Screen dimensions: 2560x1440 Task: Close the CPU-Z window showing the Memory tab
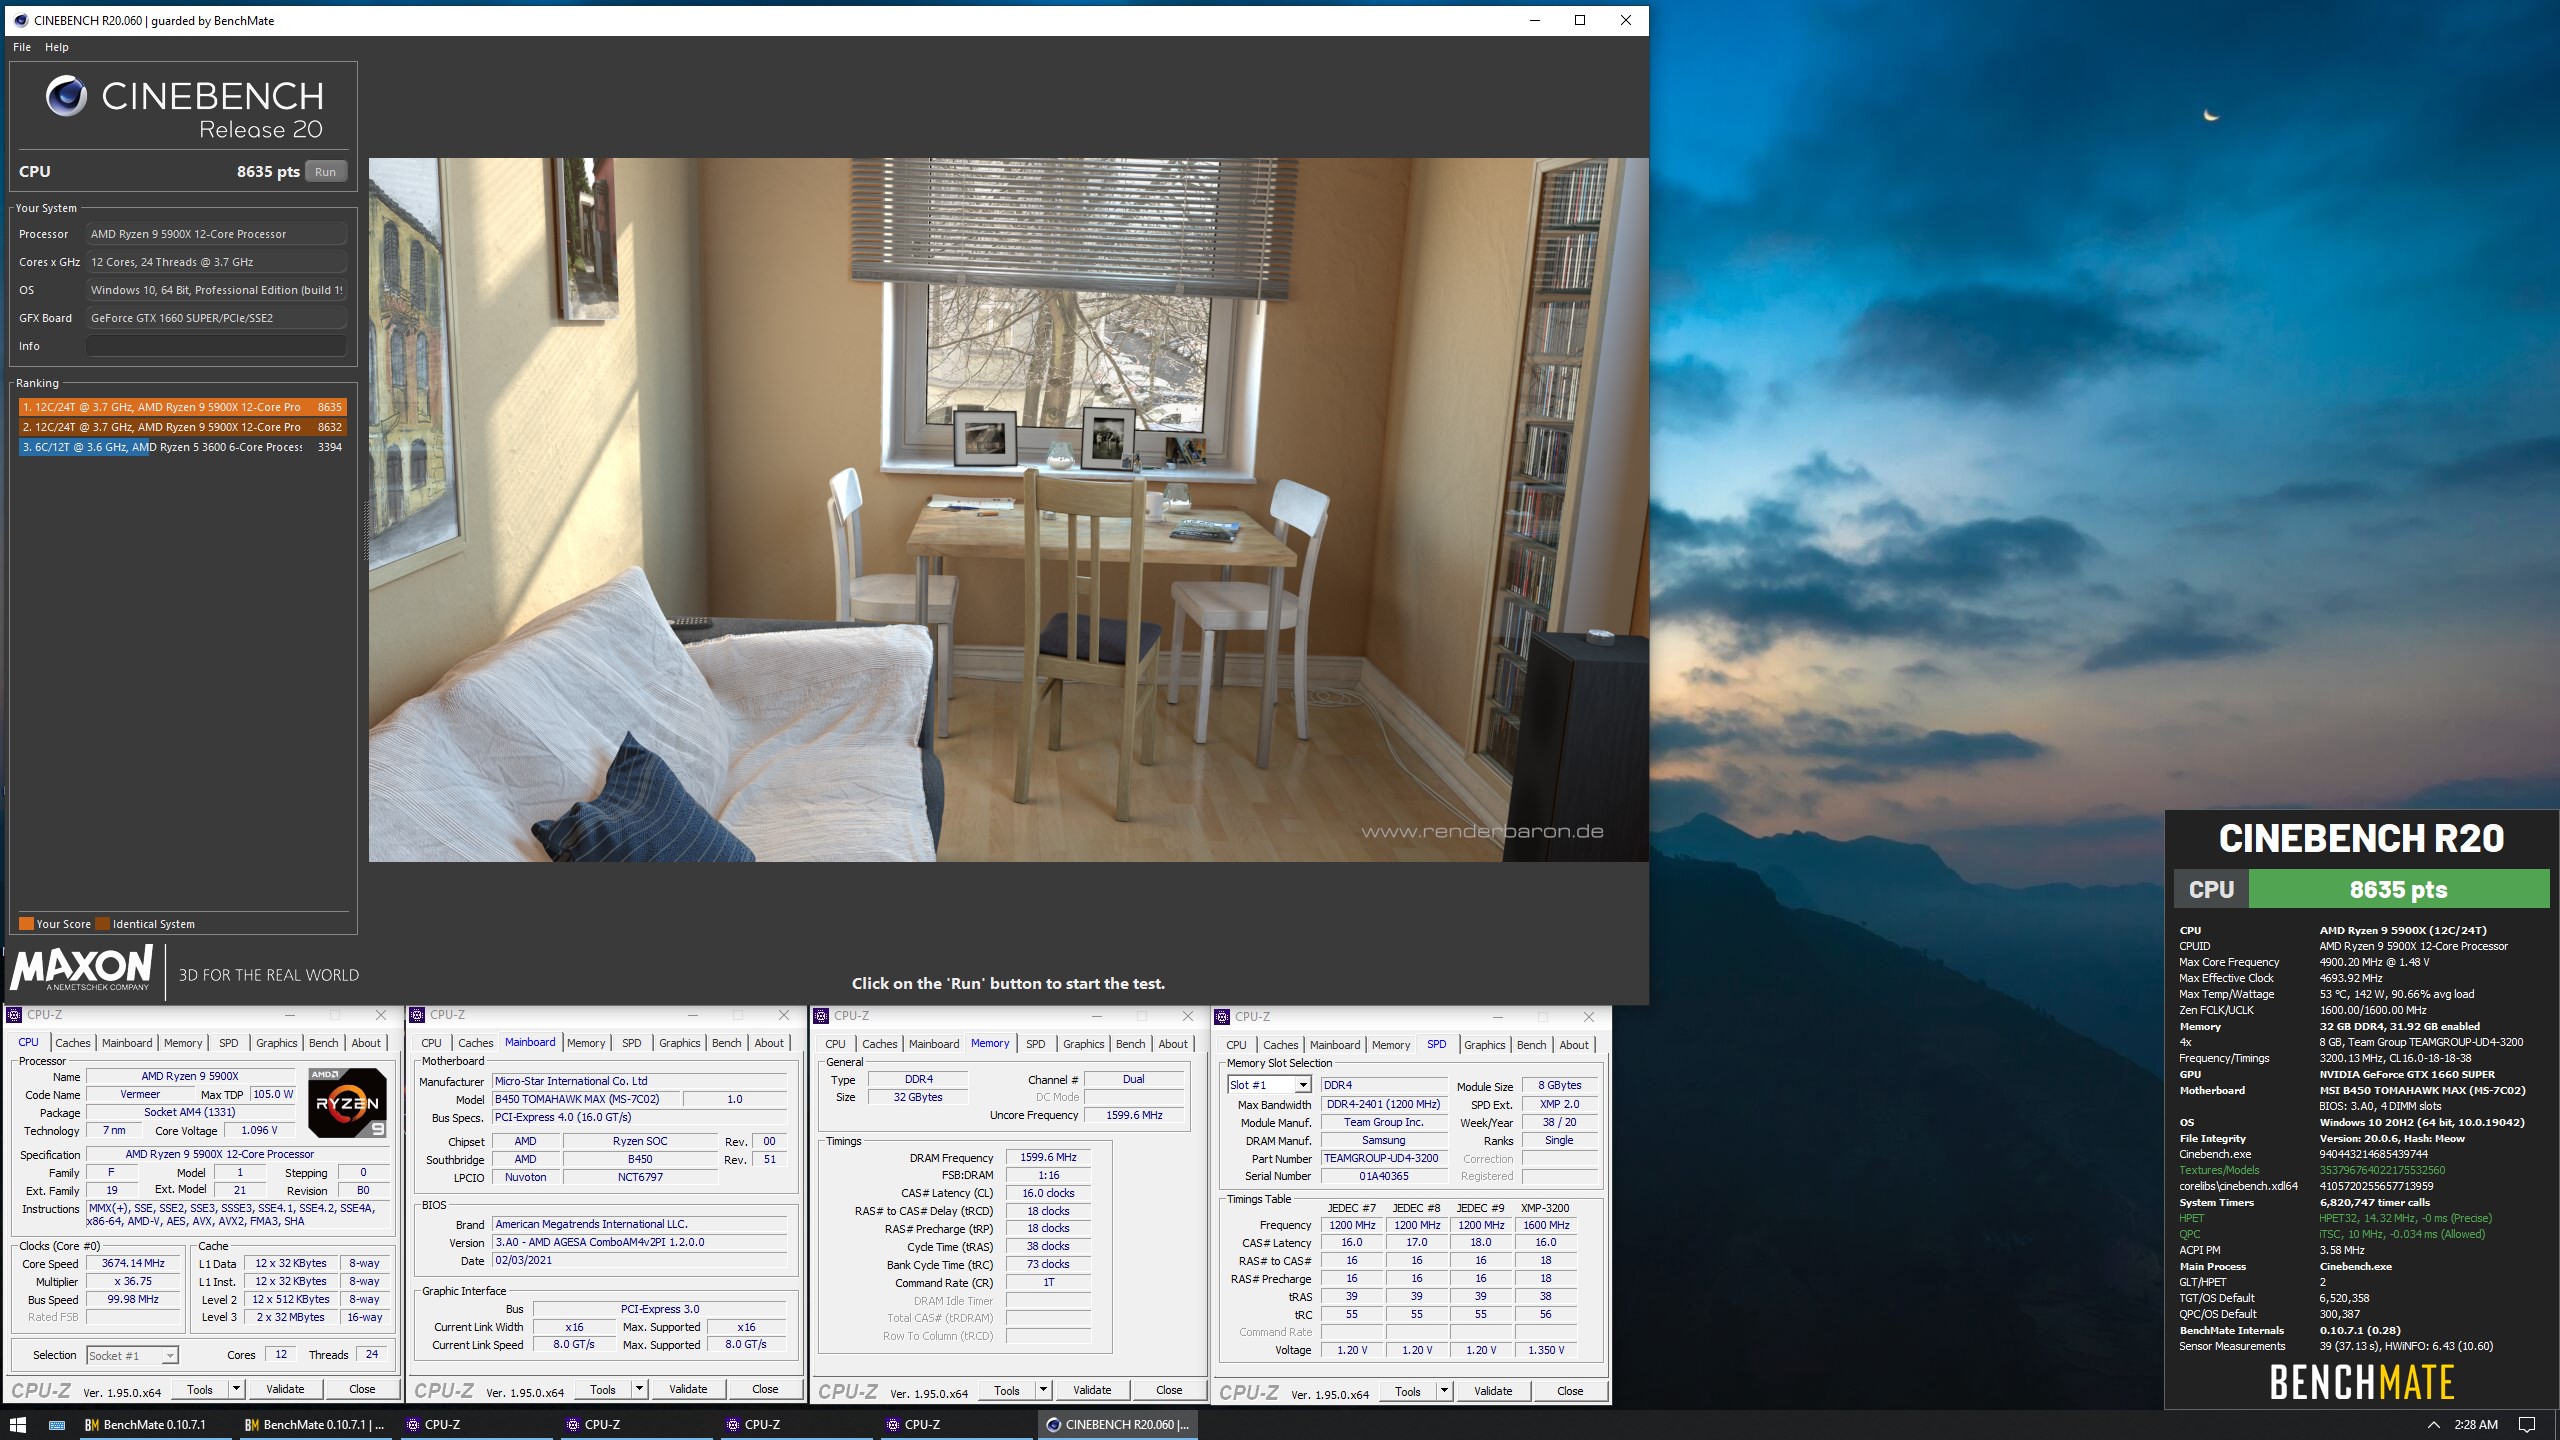(1187, 1016)
